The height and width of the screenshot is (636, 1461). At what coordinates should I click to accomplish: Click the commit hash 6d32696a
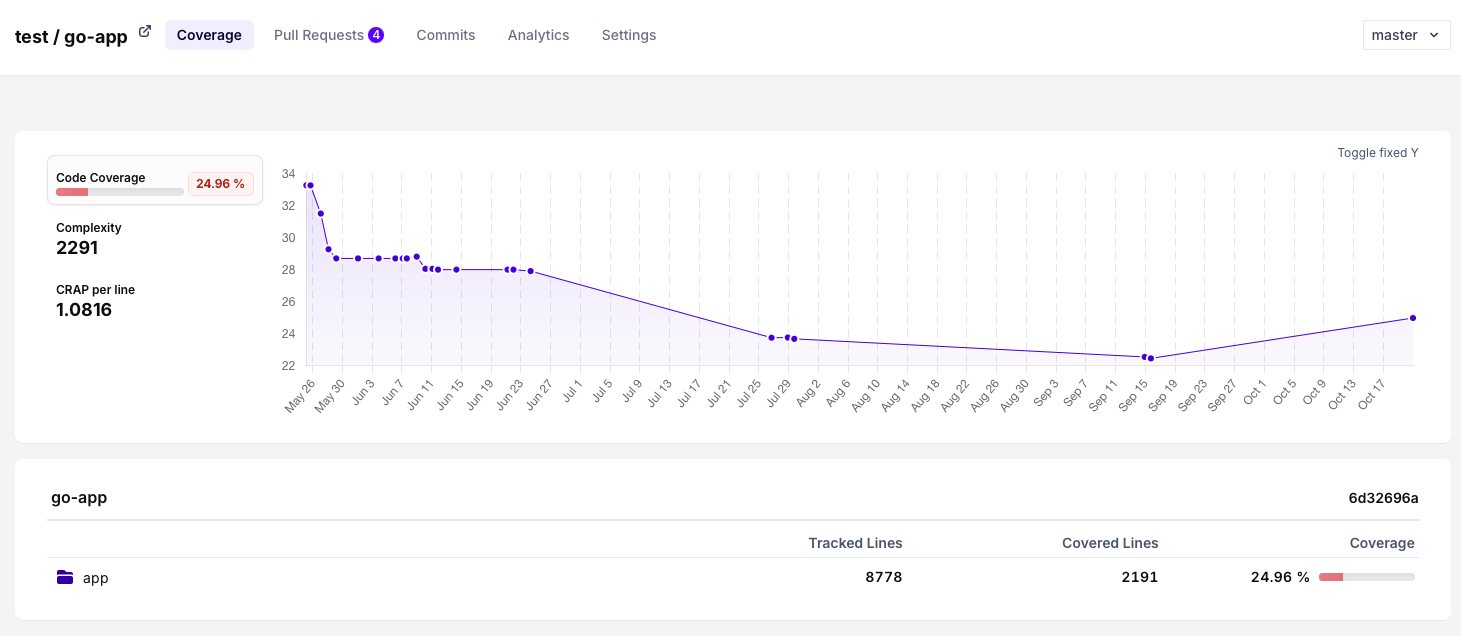(1383, 498)
